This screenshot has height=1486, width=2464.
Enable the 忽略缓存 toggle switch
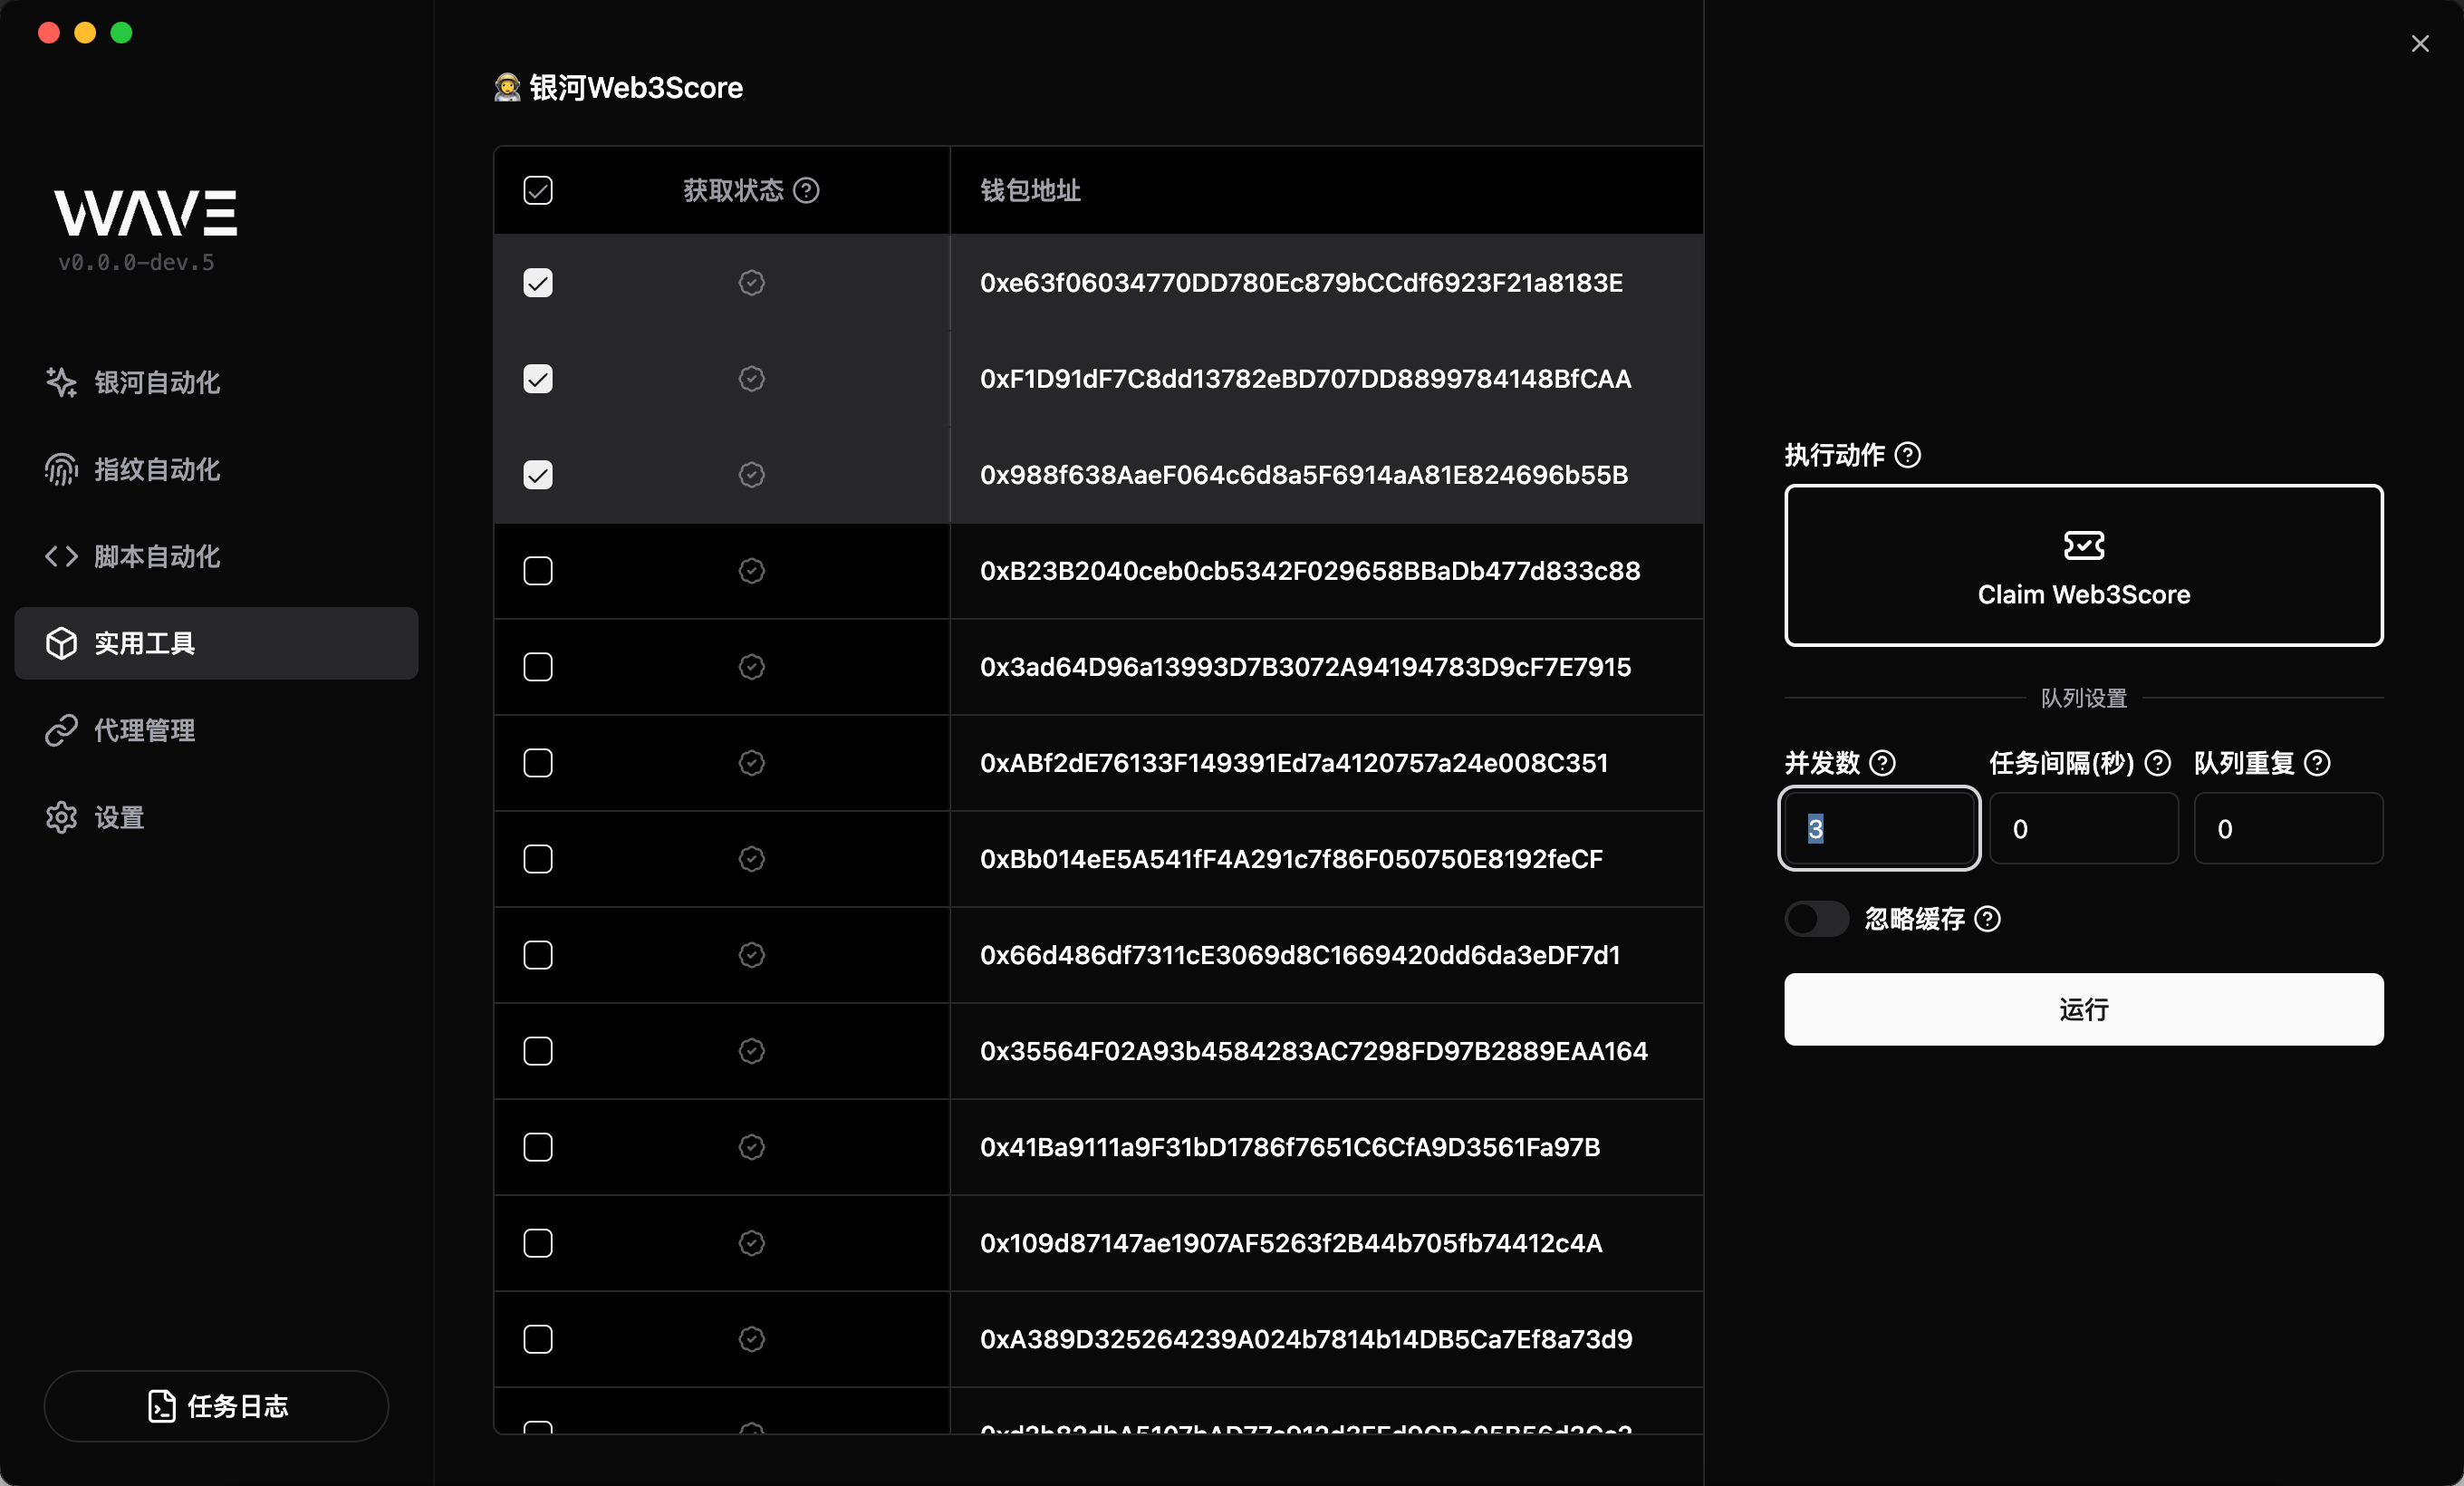click(1816, 919)
